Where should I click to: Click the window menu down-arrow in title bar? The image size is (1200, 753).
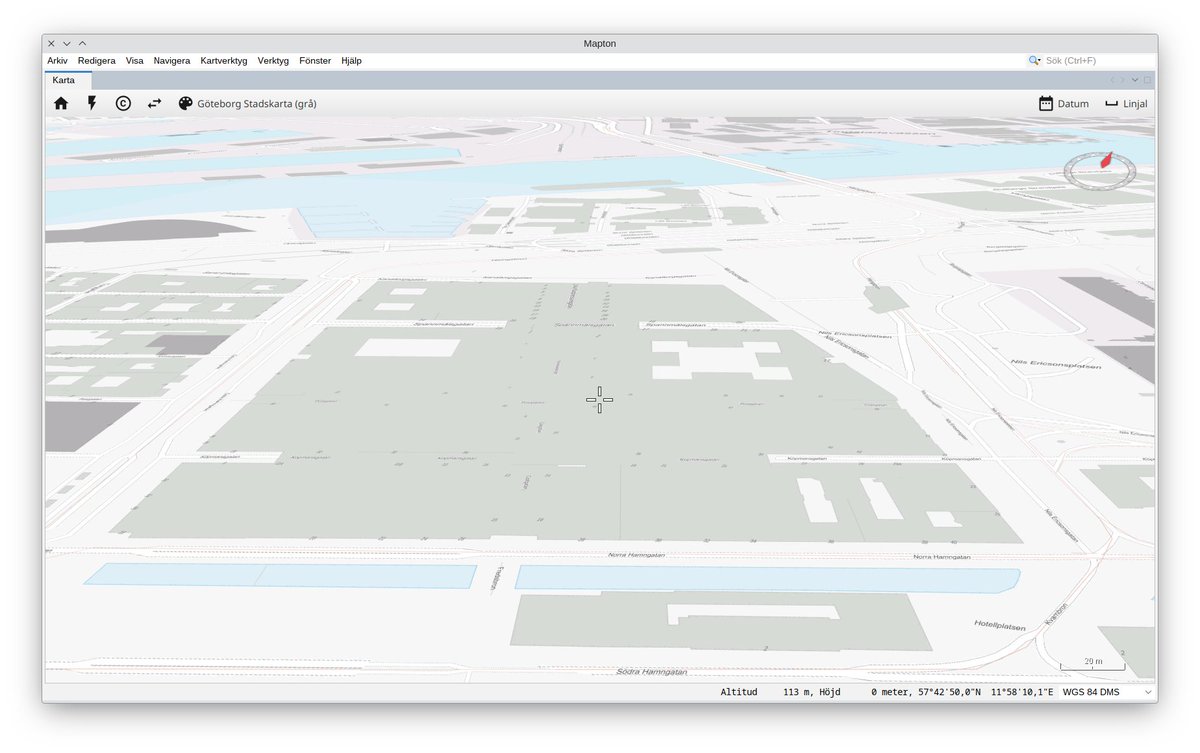[66, 43]
